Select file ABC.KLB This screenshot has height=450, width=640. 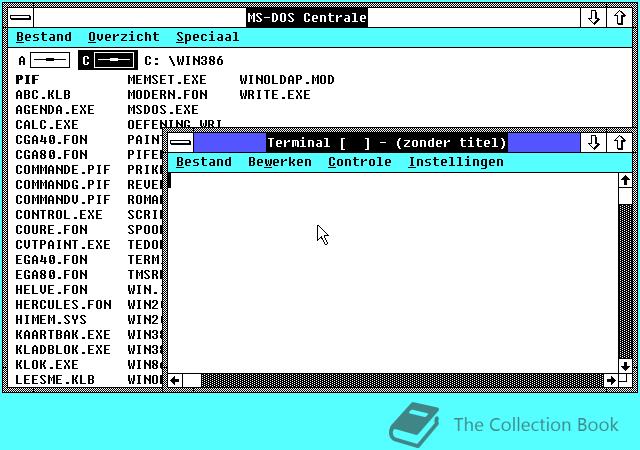click(x=43, y=95)
